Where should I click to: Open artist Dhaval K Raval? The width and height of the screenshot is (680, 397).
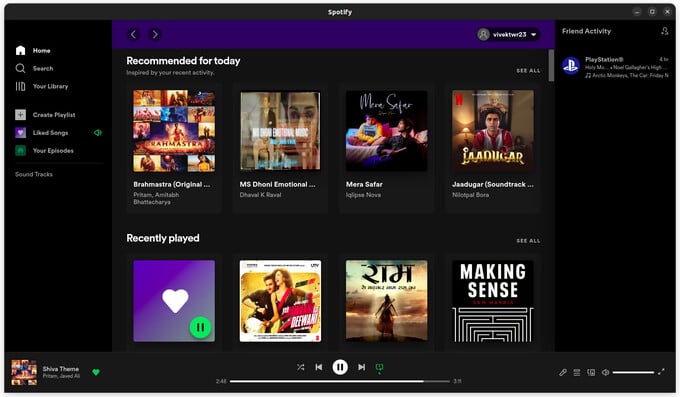[261, 195]
